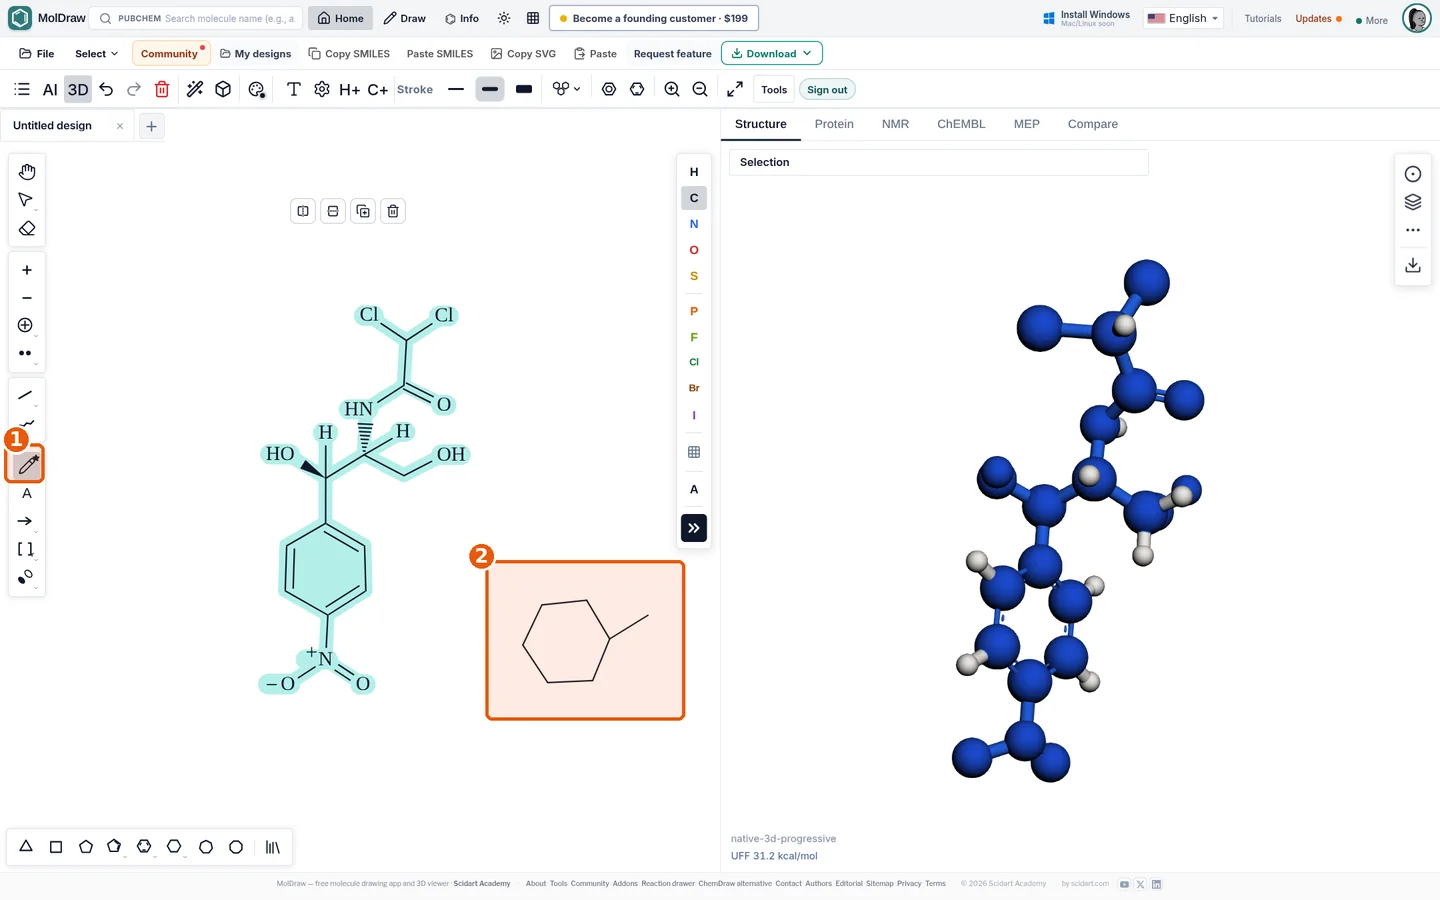The image size is (1440, 900).
Task: Select the single bond line tool
Action: point(26,395)
